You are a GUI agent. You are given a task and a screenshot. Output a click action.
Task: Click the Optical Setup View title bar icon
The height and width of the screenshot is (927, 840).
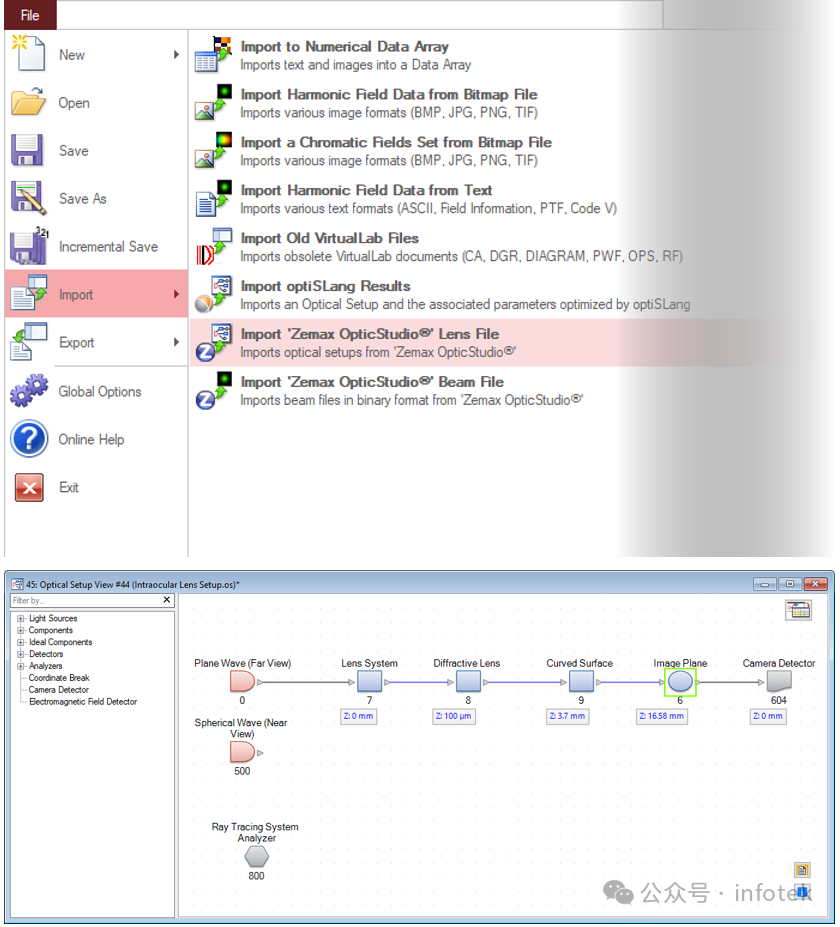(17, 584)
